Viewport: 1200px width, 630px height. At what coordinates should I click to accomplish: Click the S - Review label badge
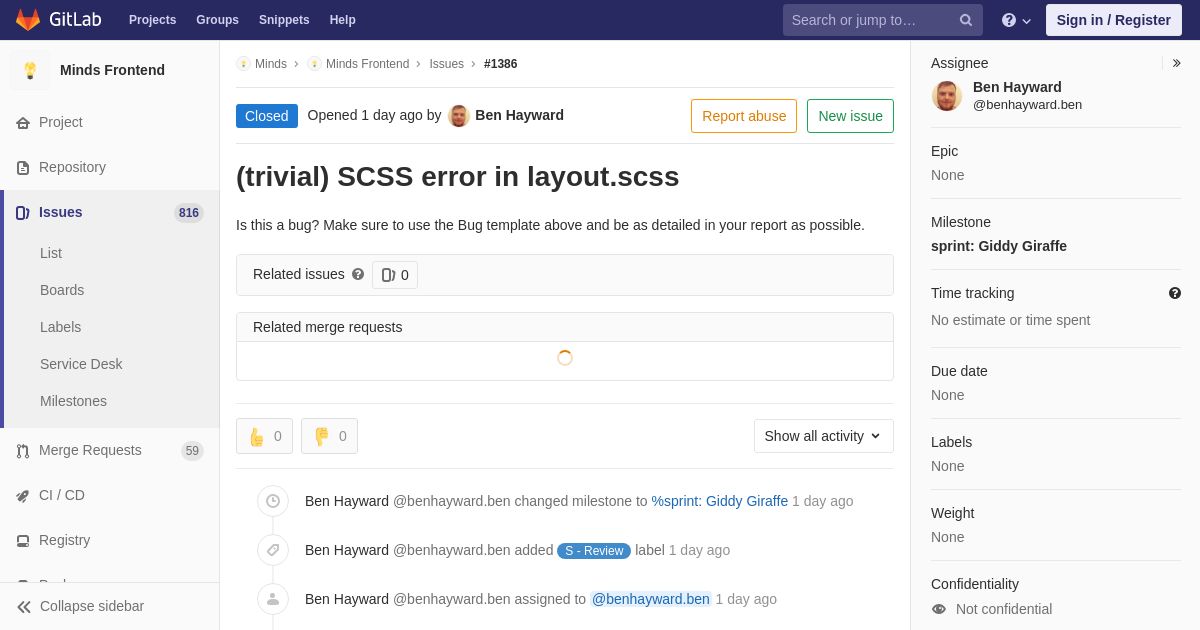click(594, 551)
